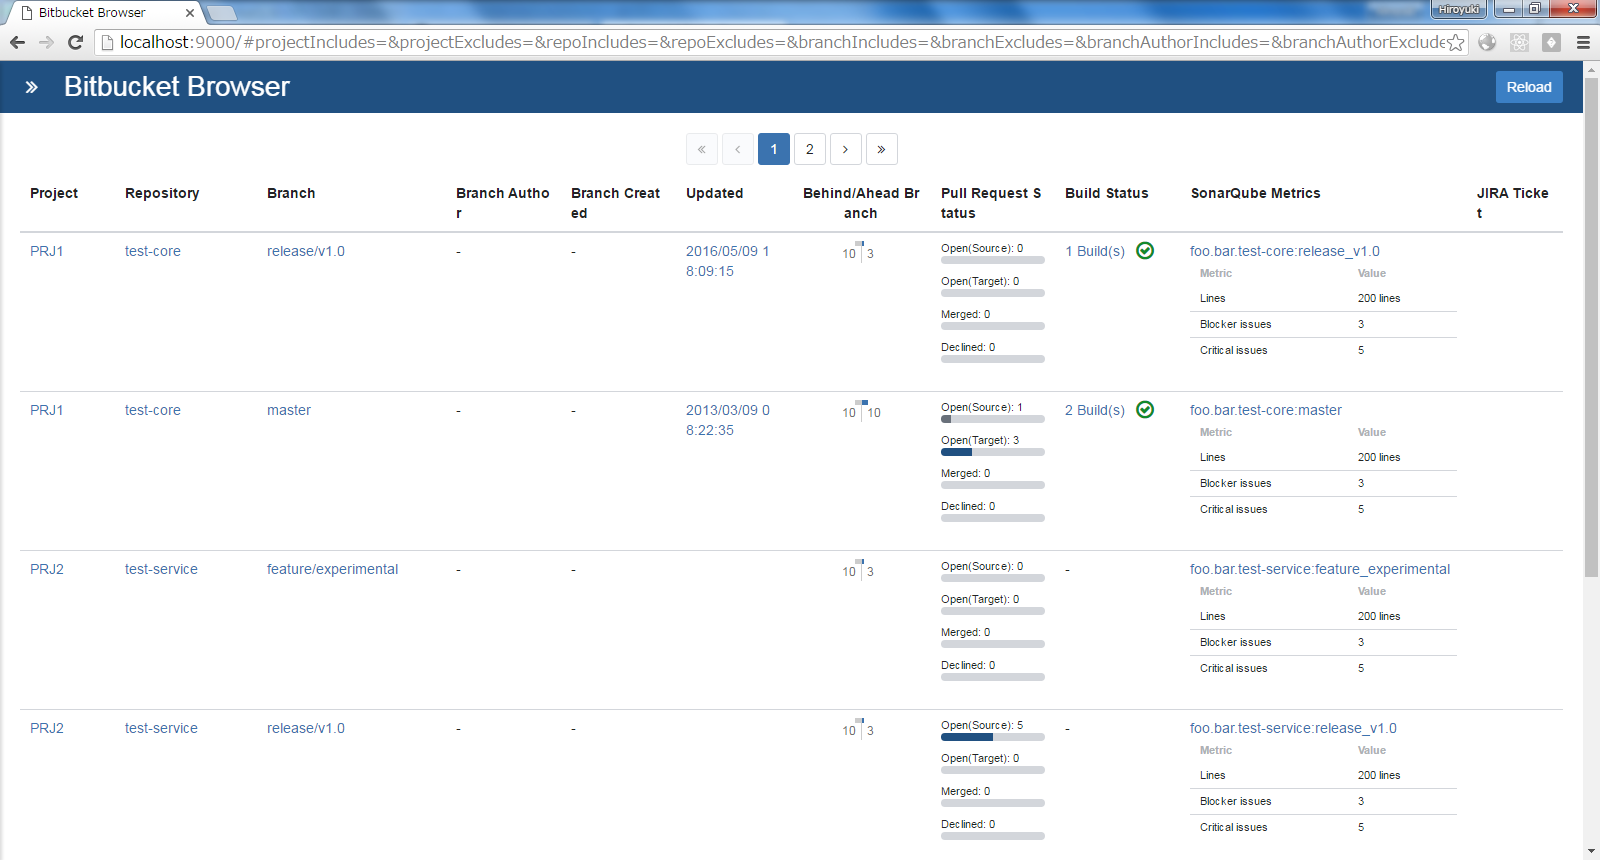Image resolution: width=1600 pixels, height=860 pixels.
Task: Click the Reload button
Action: pos(1529,87)
